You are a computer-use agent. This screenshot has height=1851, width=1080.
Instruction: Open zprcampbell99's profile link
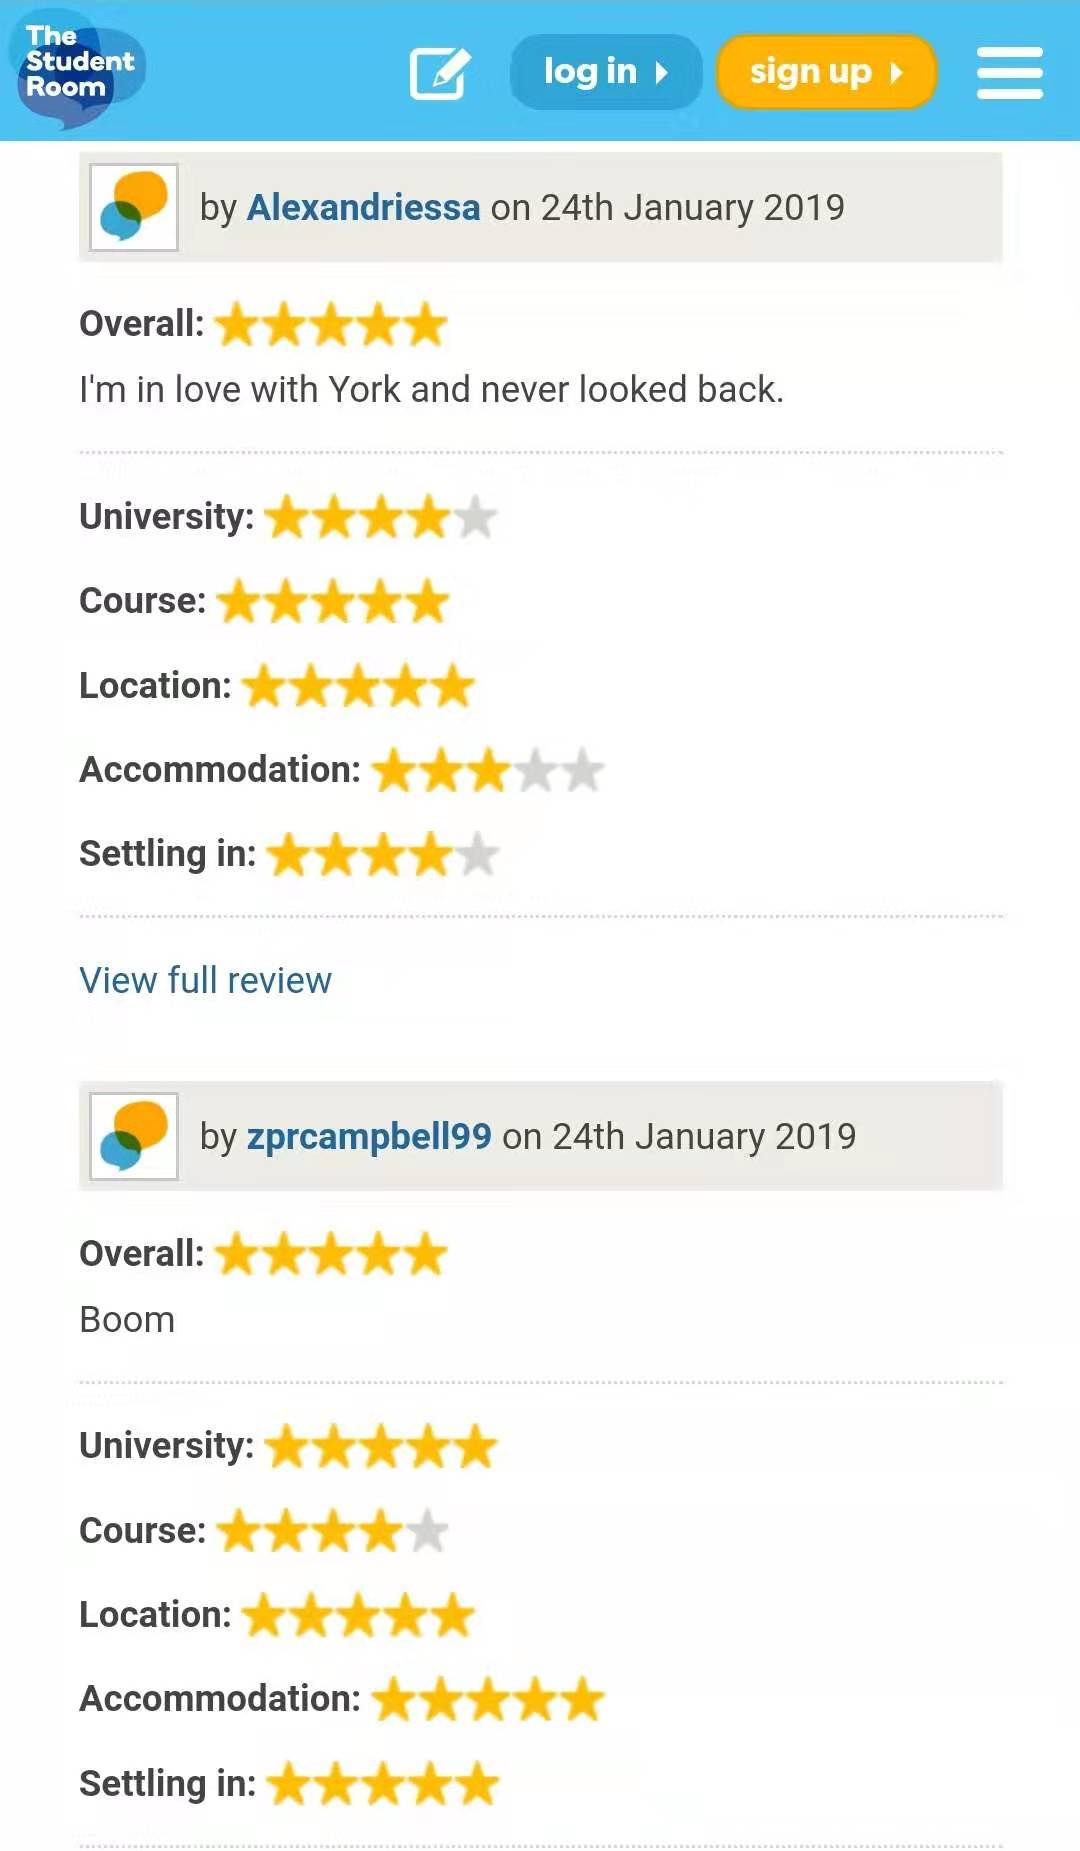tap(369, 1136)
